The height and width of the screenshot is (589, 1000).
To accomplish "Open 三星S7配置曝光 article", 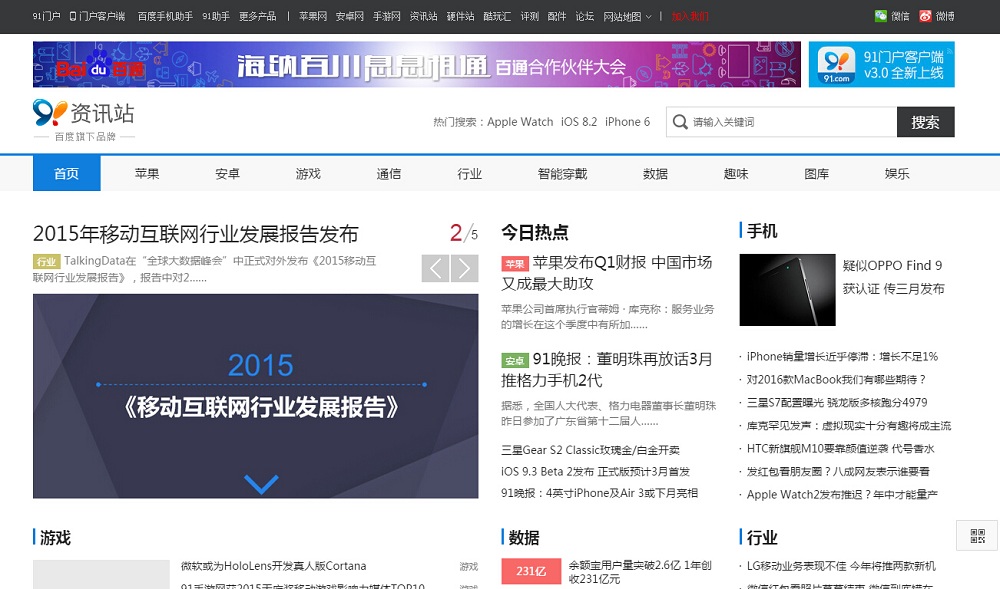I will [837, 402].
